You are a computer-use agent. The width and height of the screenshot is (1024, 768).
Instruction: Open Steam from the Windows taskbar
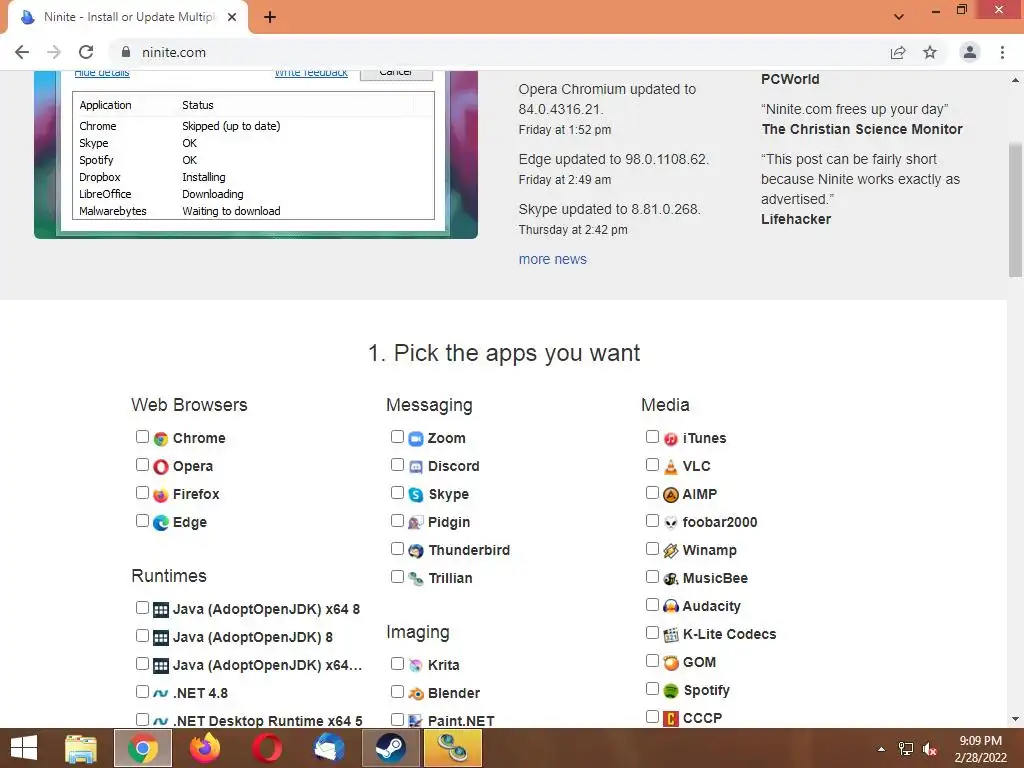pyautogui.click(x=391, y=748)
